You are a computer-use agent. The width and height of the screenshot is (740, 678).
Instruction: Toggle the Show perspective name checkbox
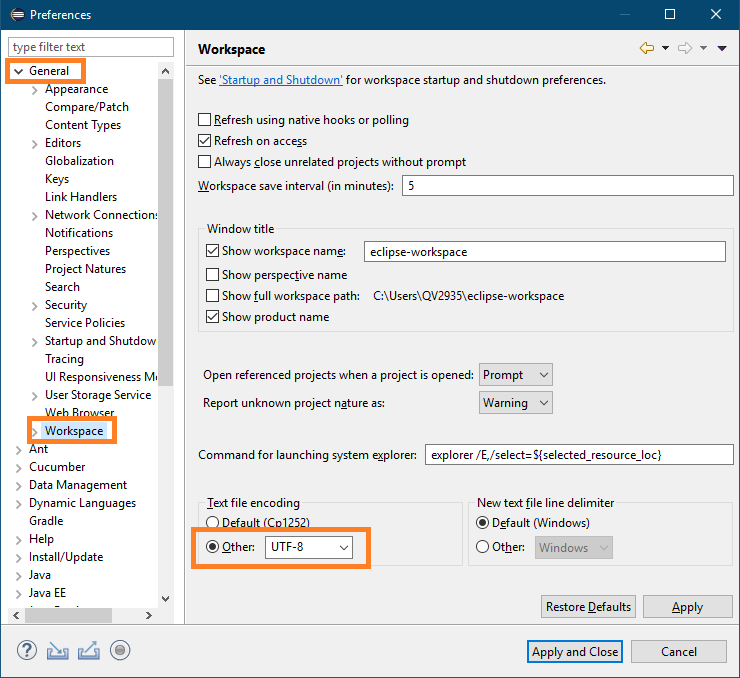(212, 275)
